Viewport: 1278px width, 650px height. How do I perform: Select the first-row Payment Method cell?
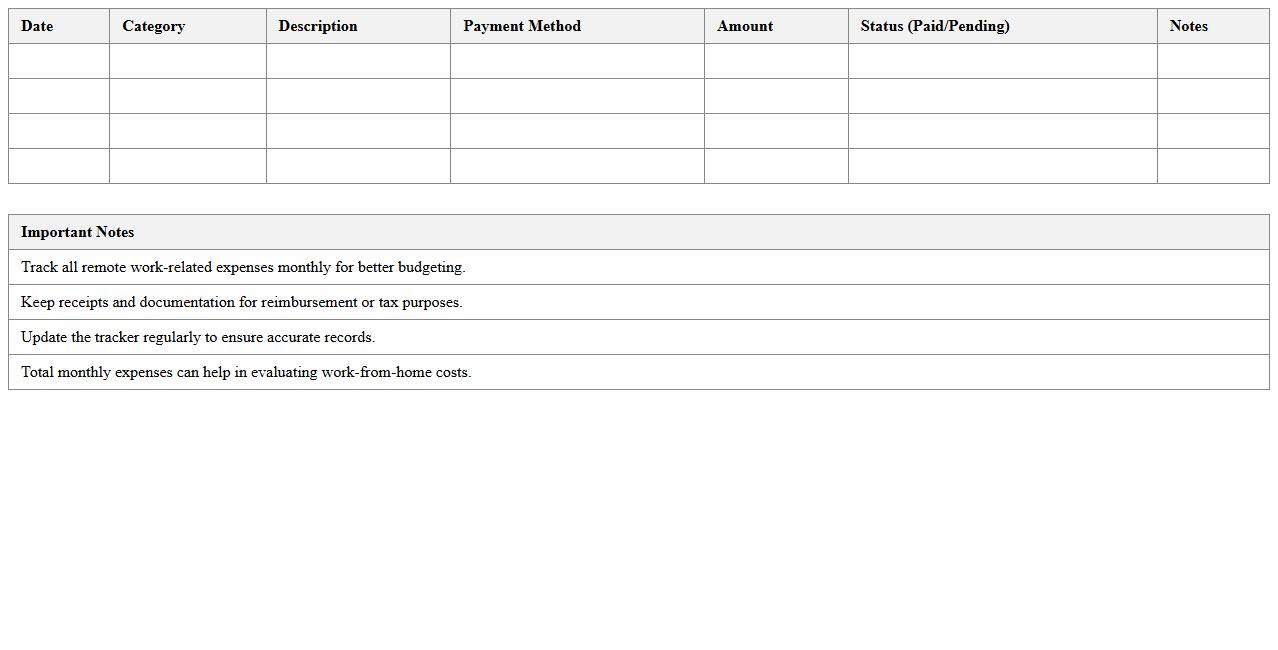[577, 61]
